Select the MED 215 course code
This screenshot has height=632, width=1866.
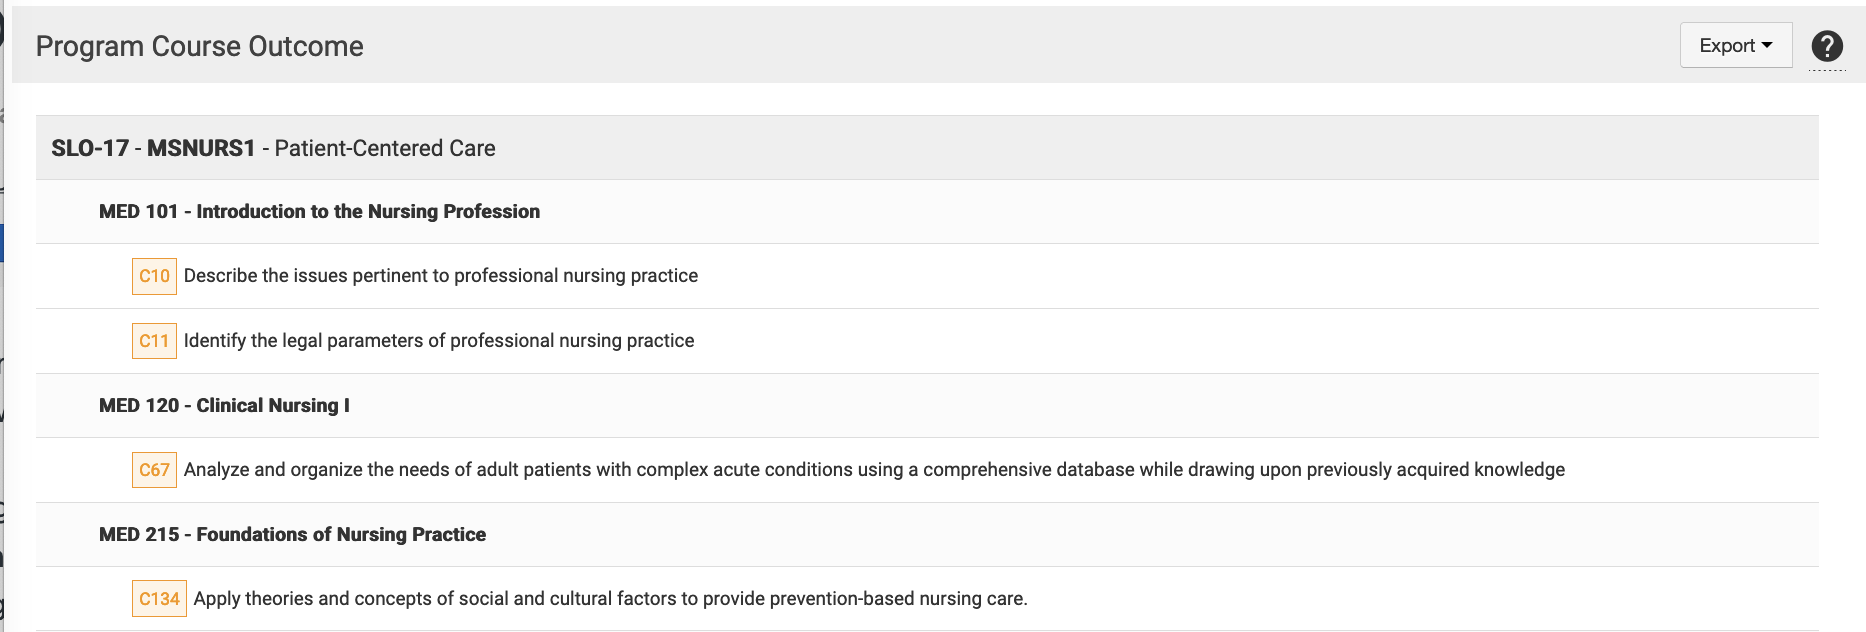coord(138,535)
